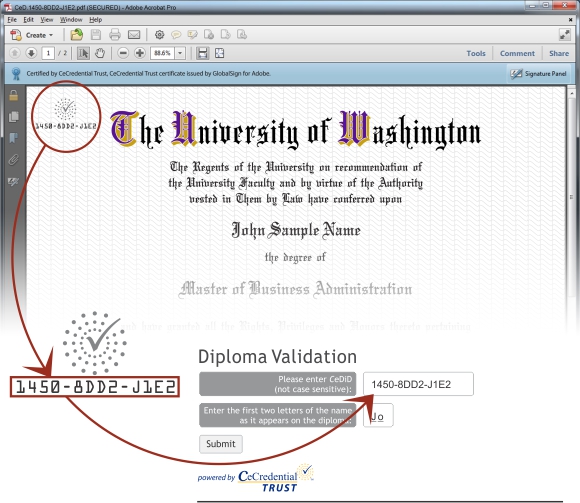Toggle scrolling page fit-width mode
This screenshot has height=503, width=580.
click(x=202, y=53)
